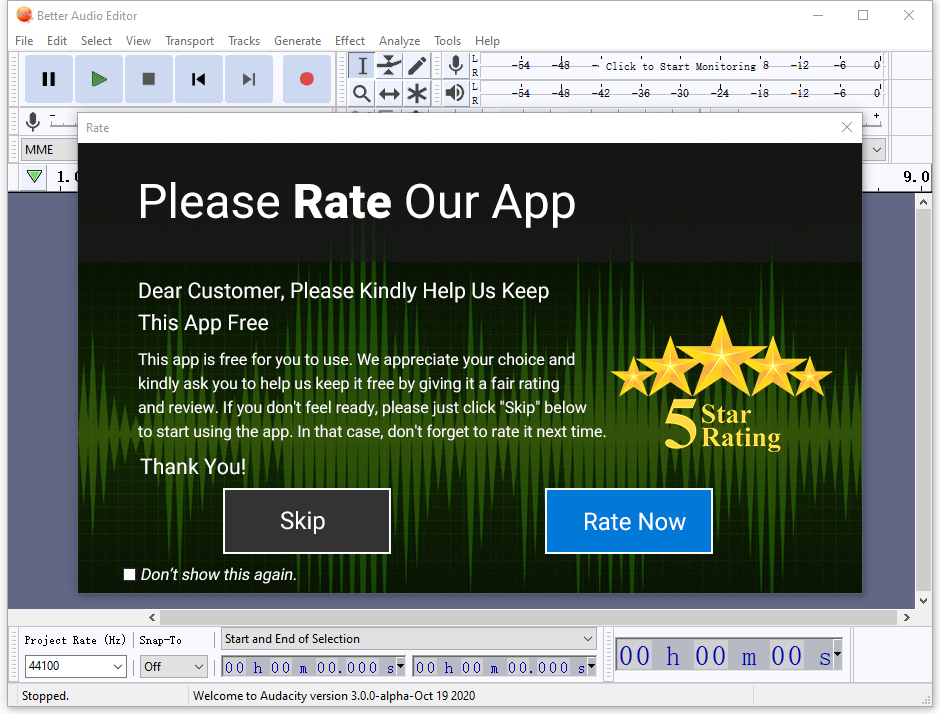The width and height of the screenshot is (940, 714).
Task: Skip to start of track
Action: coord(199,79)
